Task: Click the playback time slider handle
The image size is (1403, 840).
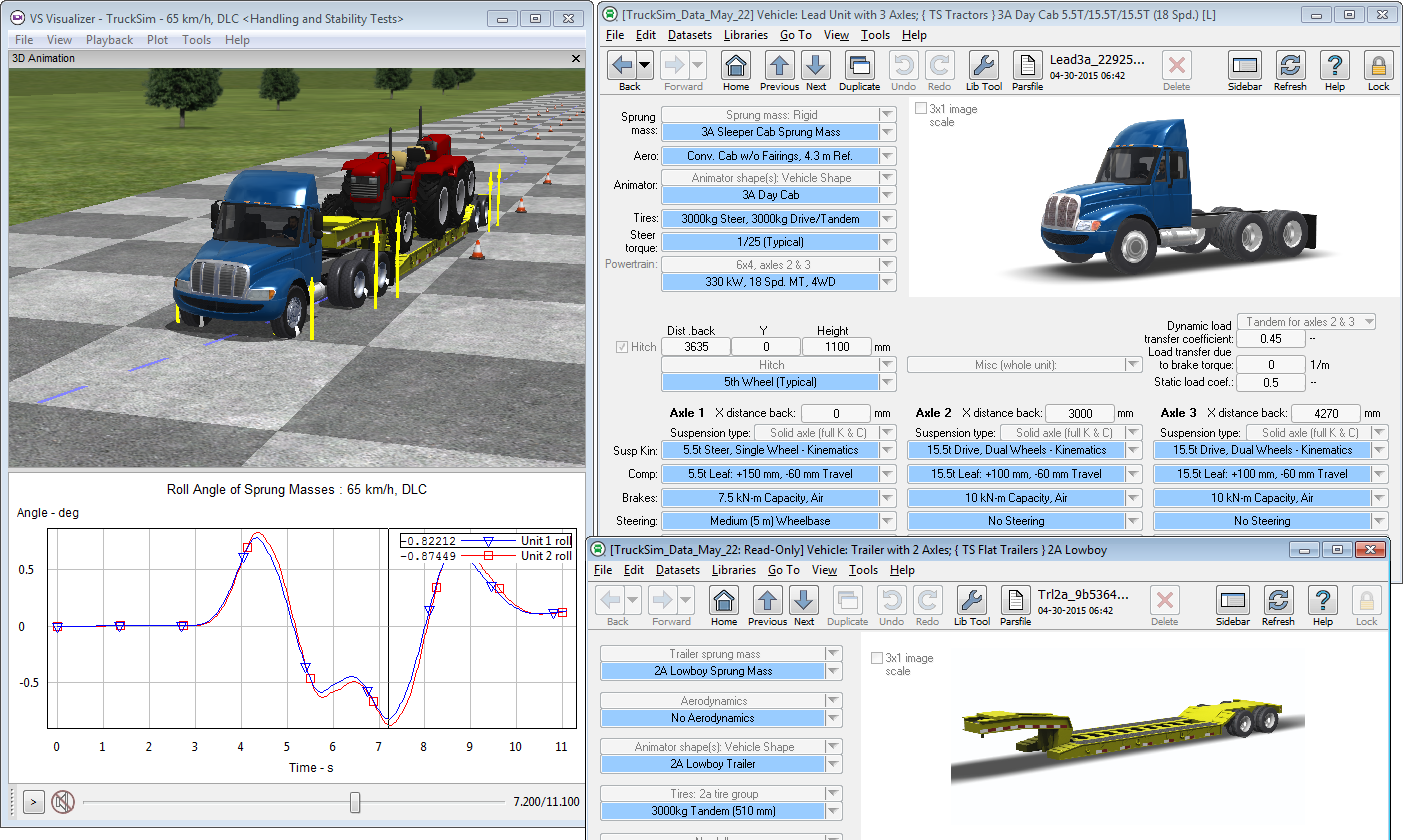Action: tap(355, 802)
